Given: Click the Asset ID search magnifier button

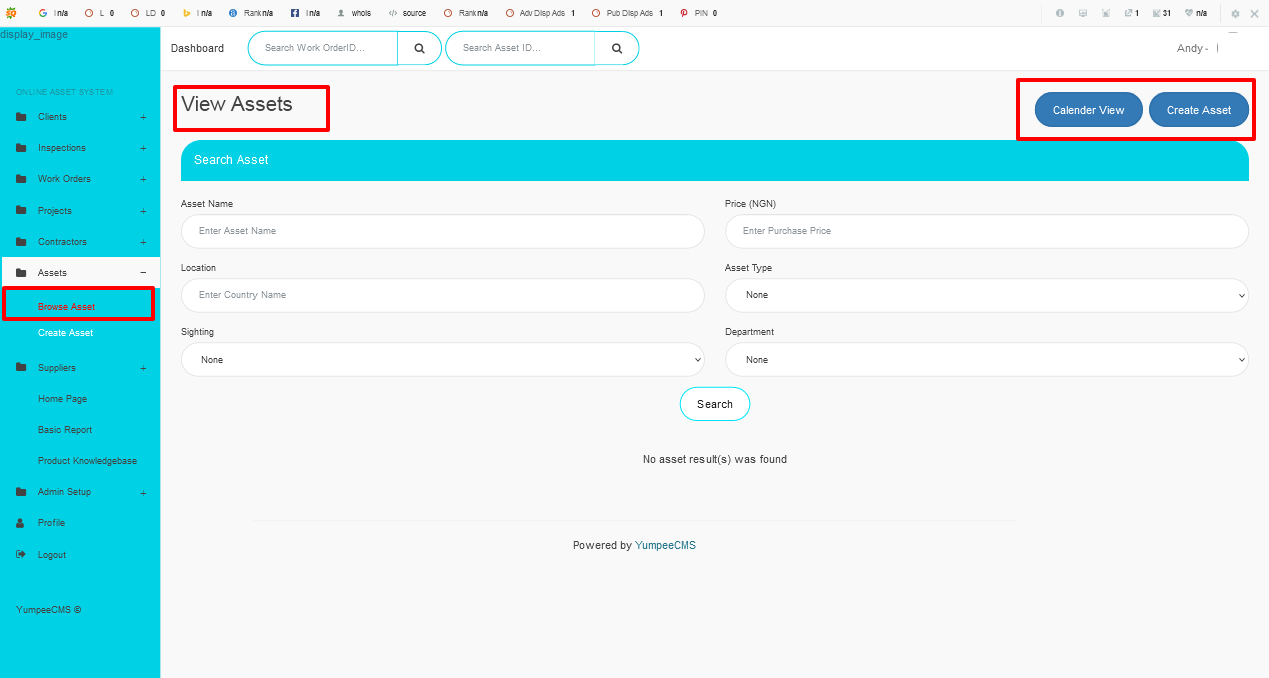Looking at the screenshot, I should pos(617,48).
